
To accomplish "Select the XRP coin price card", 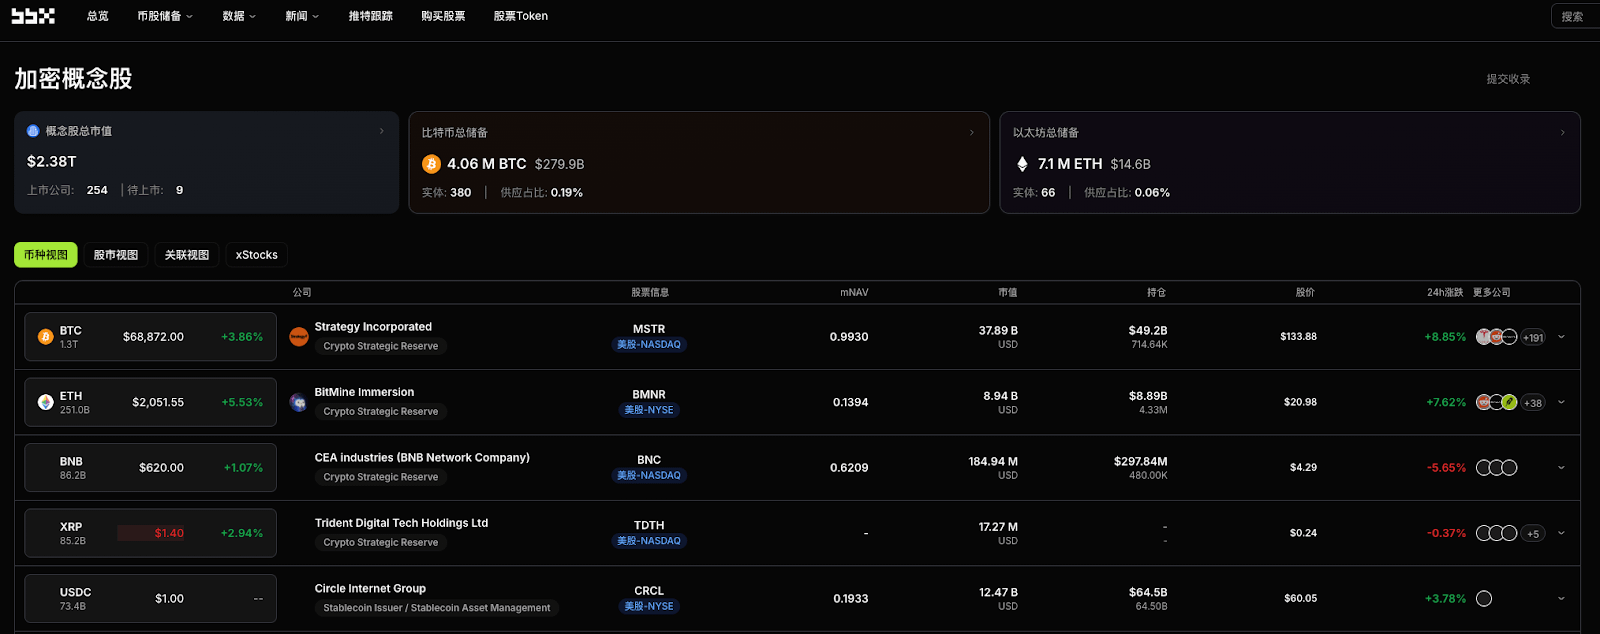I will click(150, 533).
